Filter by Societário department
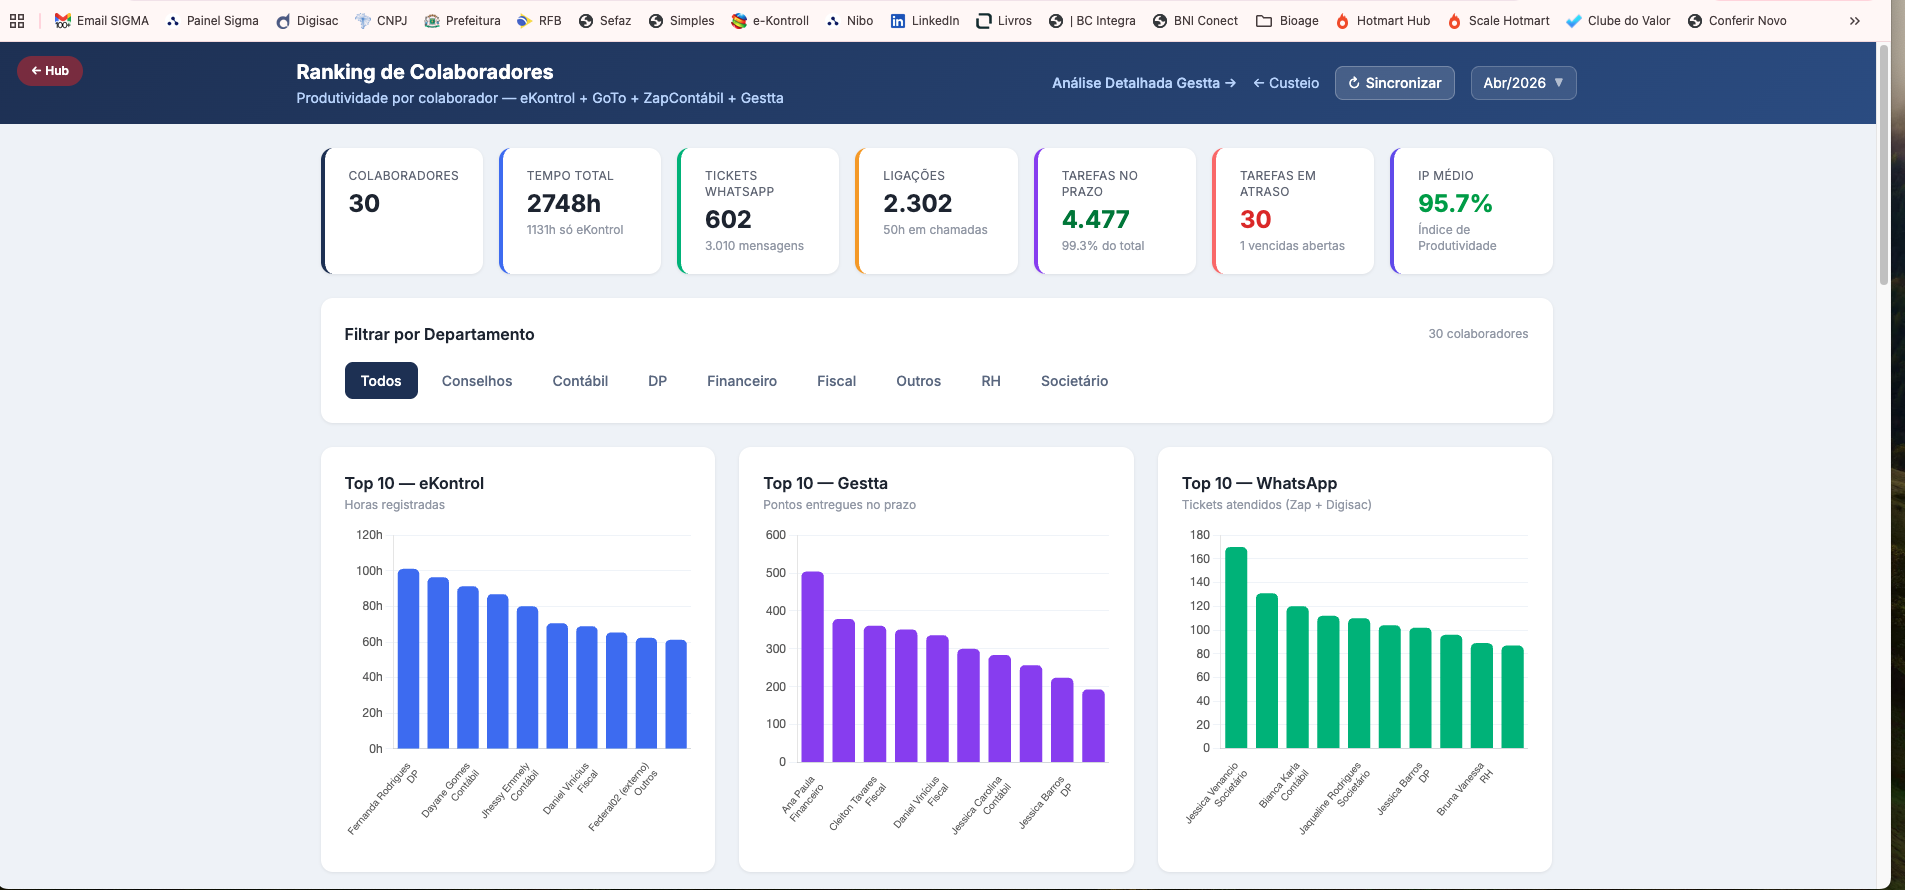 pyautogui.click(x=1074, y=381)
